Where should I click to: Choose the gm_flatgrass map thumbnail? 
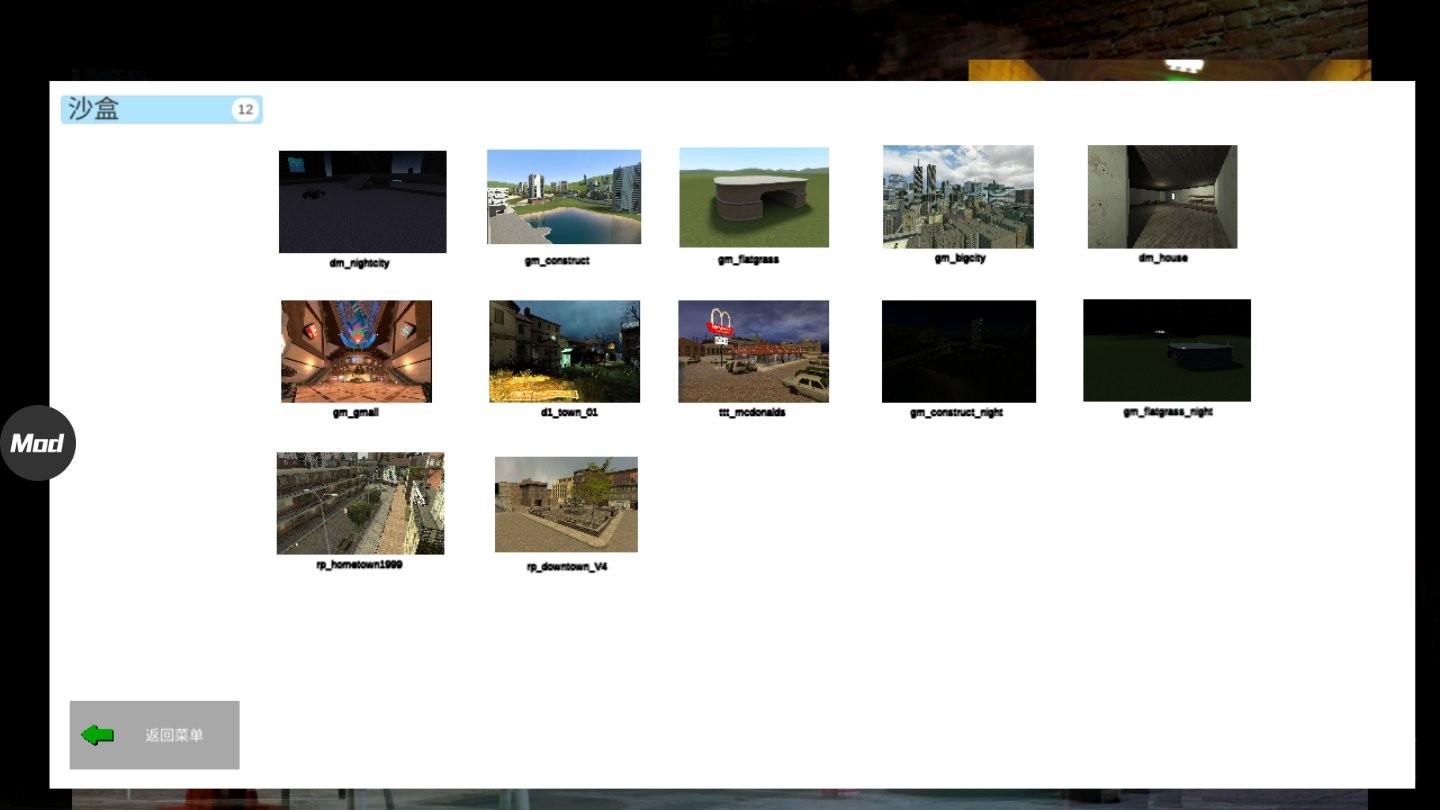[754, 197]
